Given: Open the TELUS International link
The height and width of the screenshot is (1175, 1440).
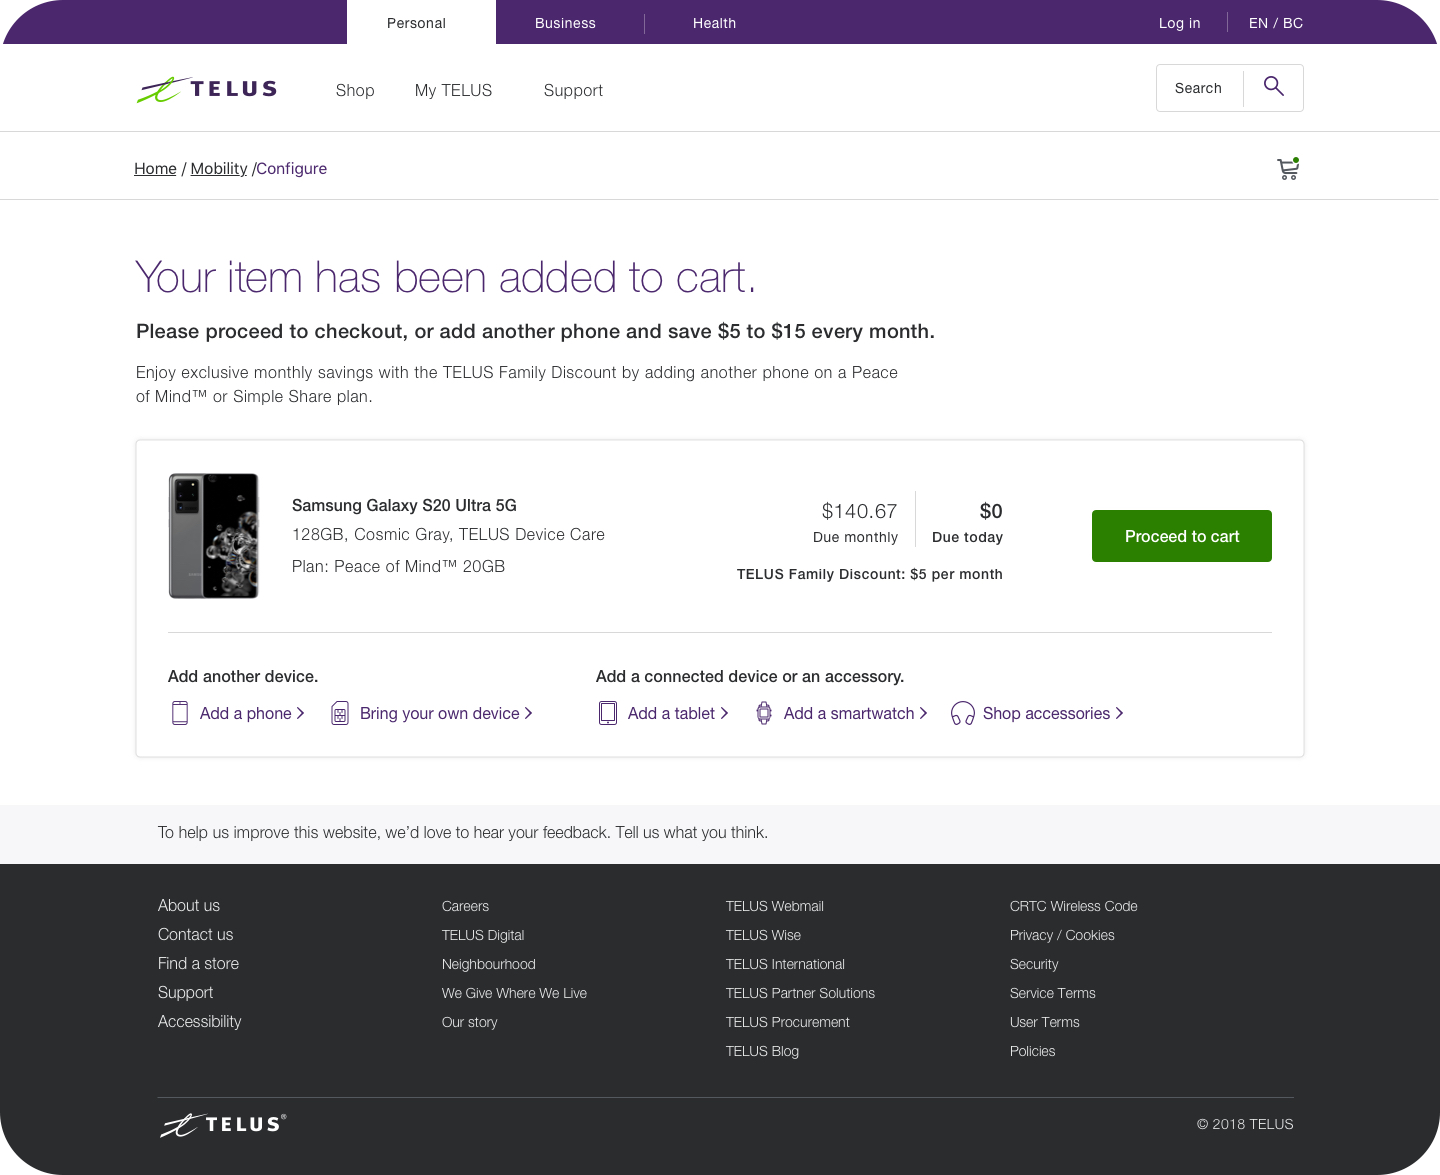Looking at the screenshot, I should pyautogui.click(x=785, y=964).
